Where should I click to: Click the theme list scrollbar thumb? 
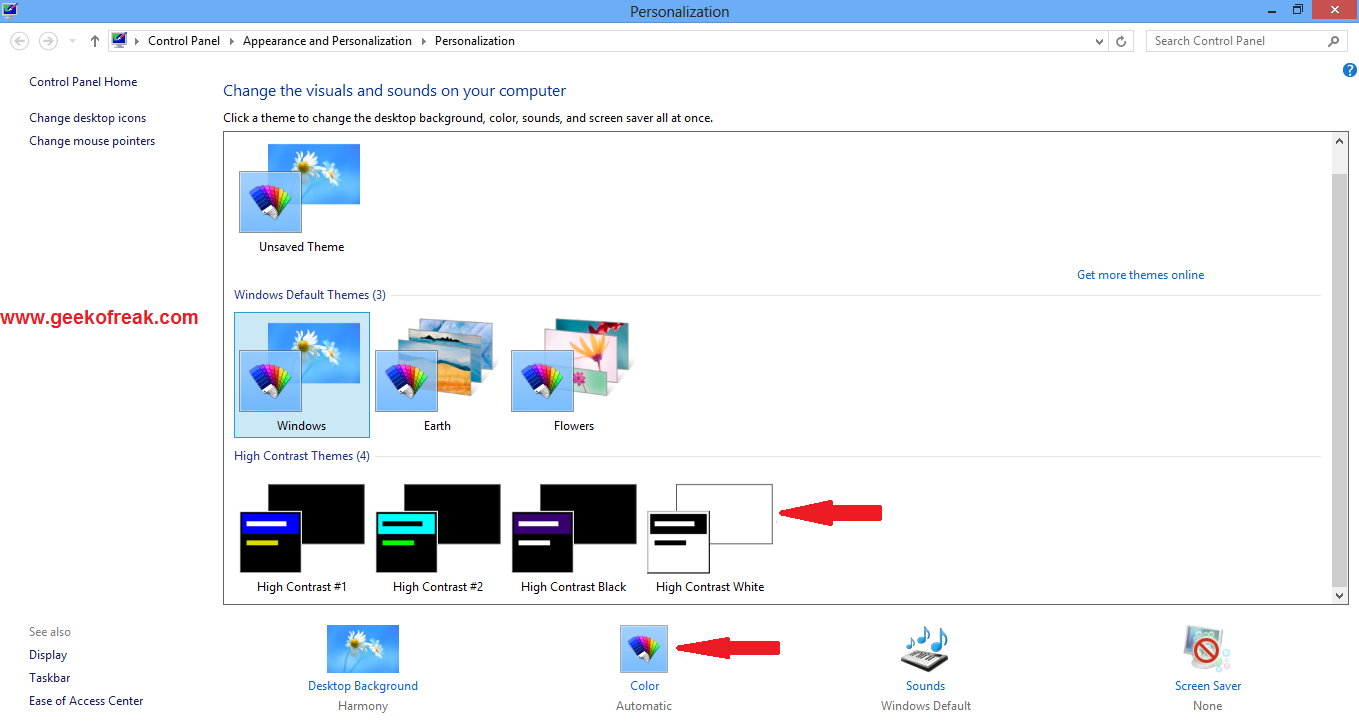point(1341,379)
